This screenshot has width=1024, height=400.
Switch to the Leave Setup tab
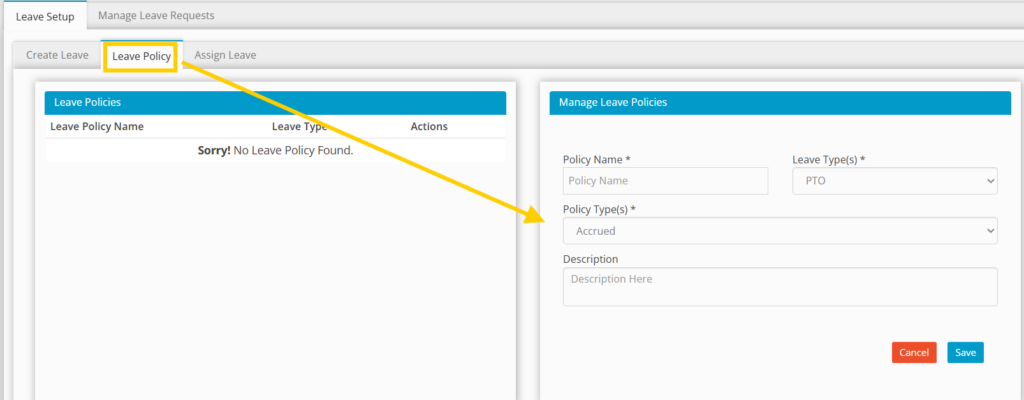click(44, 16)
